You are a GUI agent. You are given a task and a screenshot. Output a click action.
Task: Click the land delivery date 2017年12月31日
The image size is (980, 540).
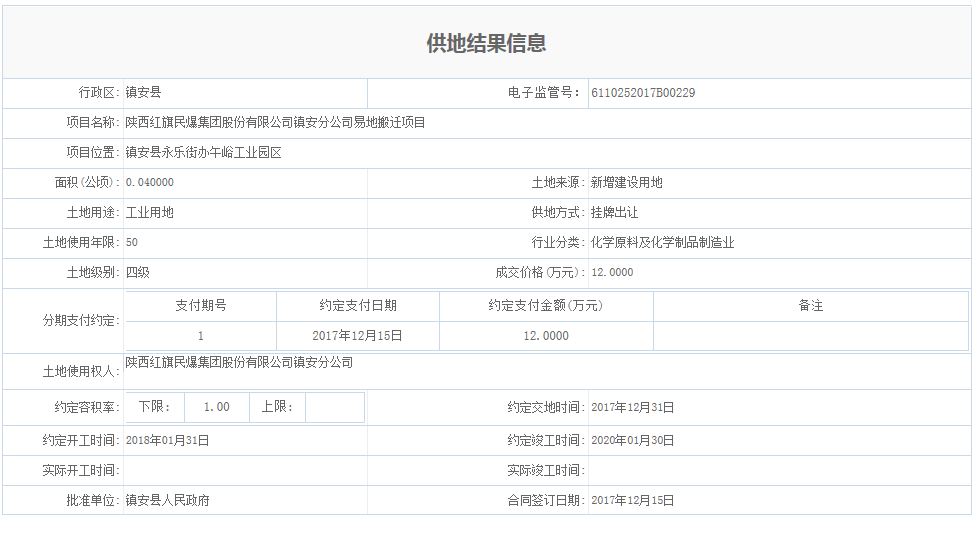(632, 408)
